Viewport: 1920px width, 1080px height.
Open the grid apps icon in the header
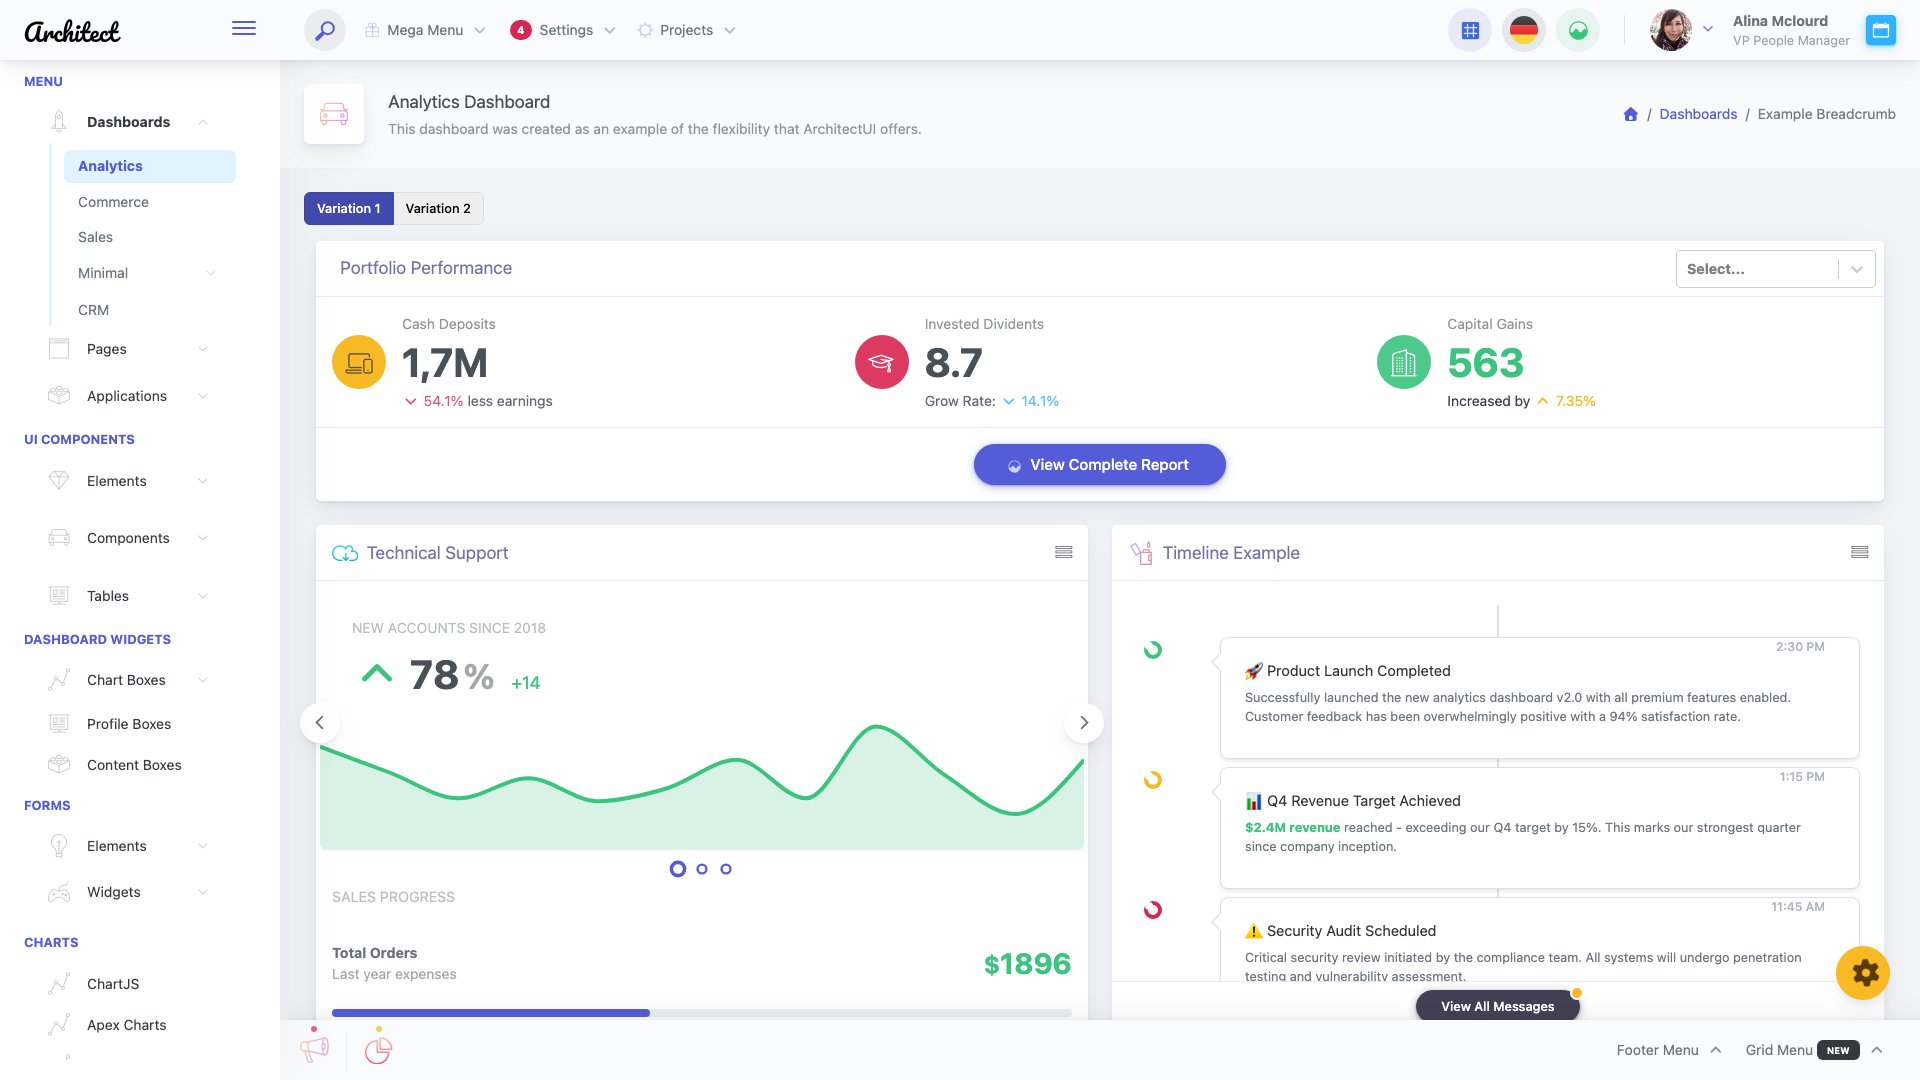coord(1469,30)
